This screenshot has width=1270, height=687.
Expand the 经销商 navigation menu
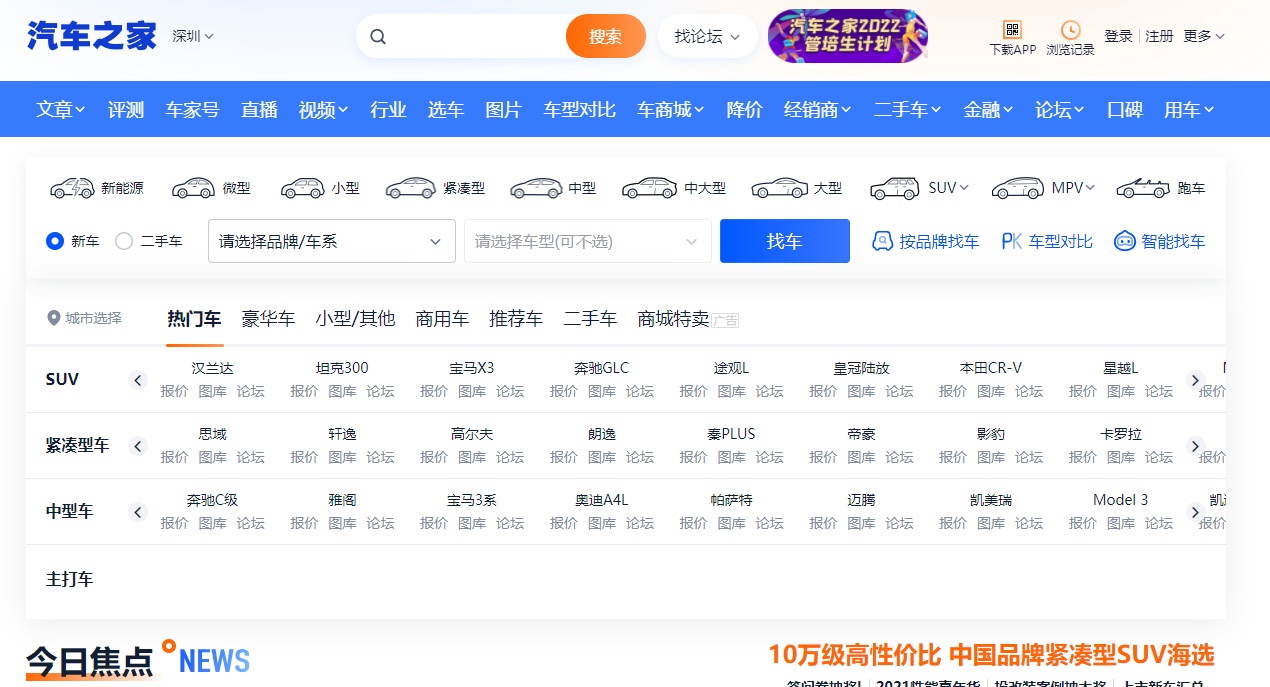click(818, 110)
